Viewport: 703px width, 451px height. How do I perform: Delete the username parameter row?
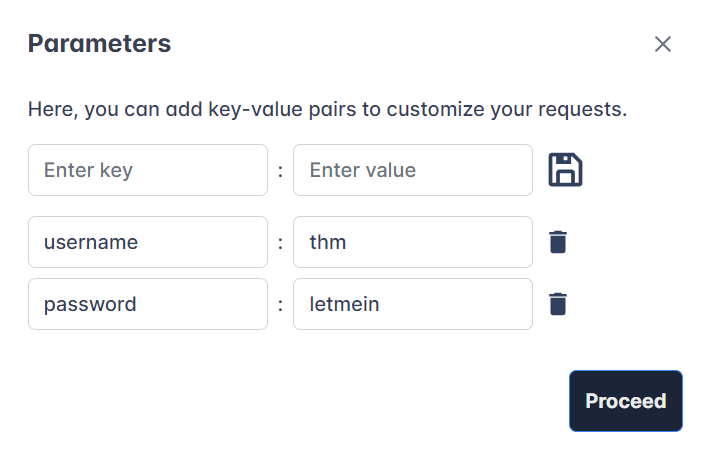click(558, 242)
